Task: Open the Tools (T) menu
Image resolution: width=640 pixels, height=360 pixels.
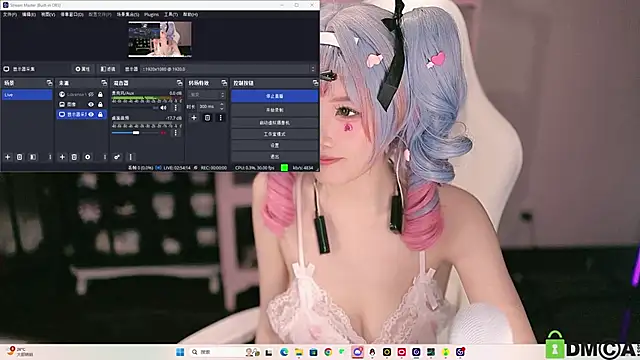Action: (171, 14)
